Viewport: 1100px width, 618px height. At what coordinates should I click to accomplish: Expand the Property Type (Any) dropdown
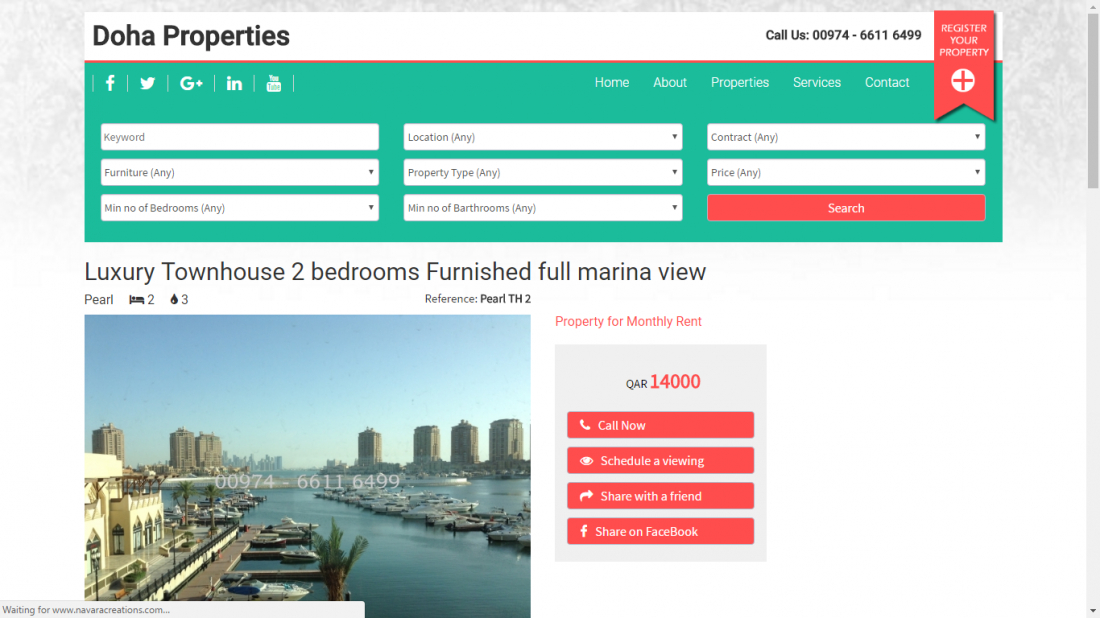543,172
